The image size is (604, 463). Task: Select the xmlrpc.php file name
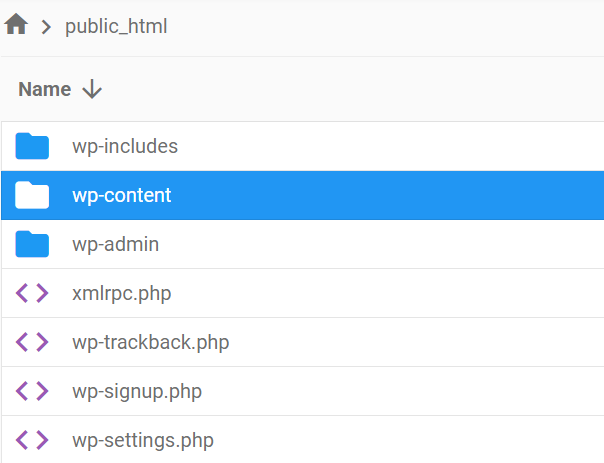pyautogui.click(x=121, y=293)
